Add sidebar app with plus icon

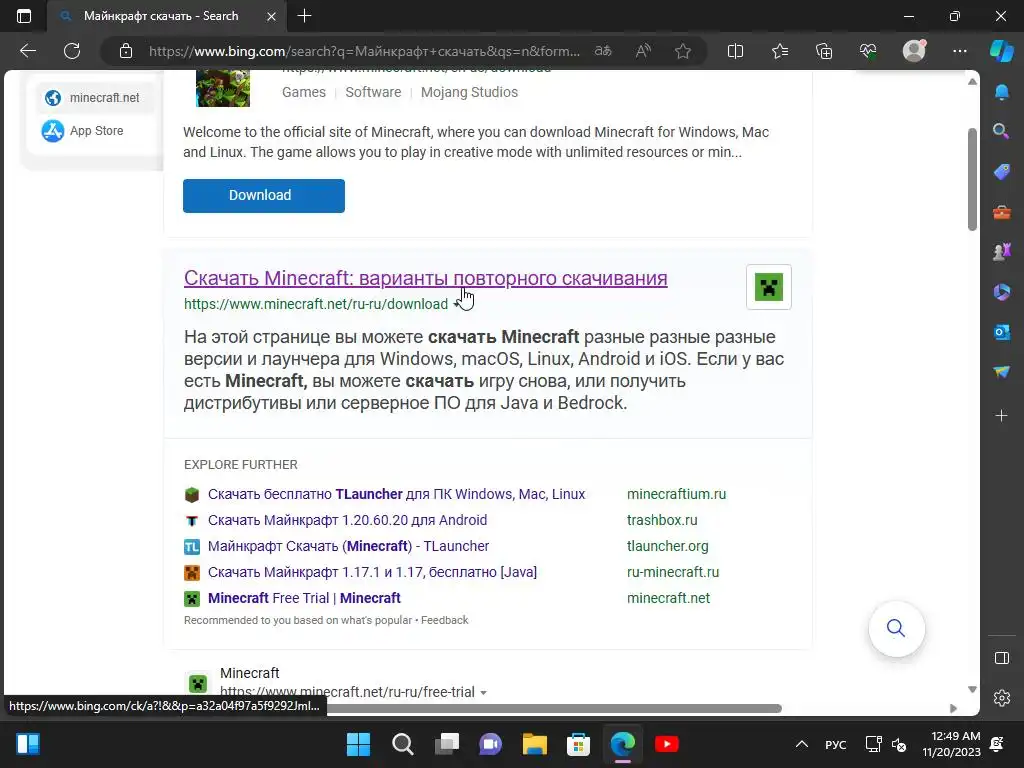(x=1002, y=415)
